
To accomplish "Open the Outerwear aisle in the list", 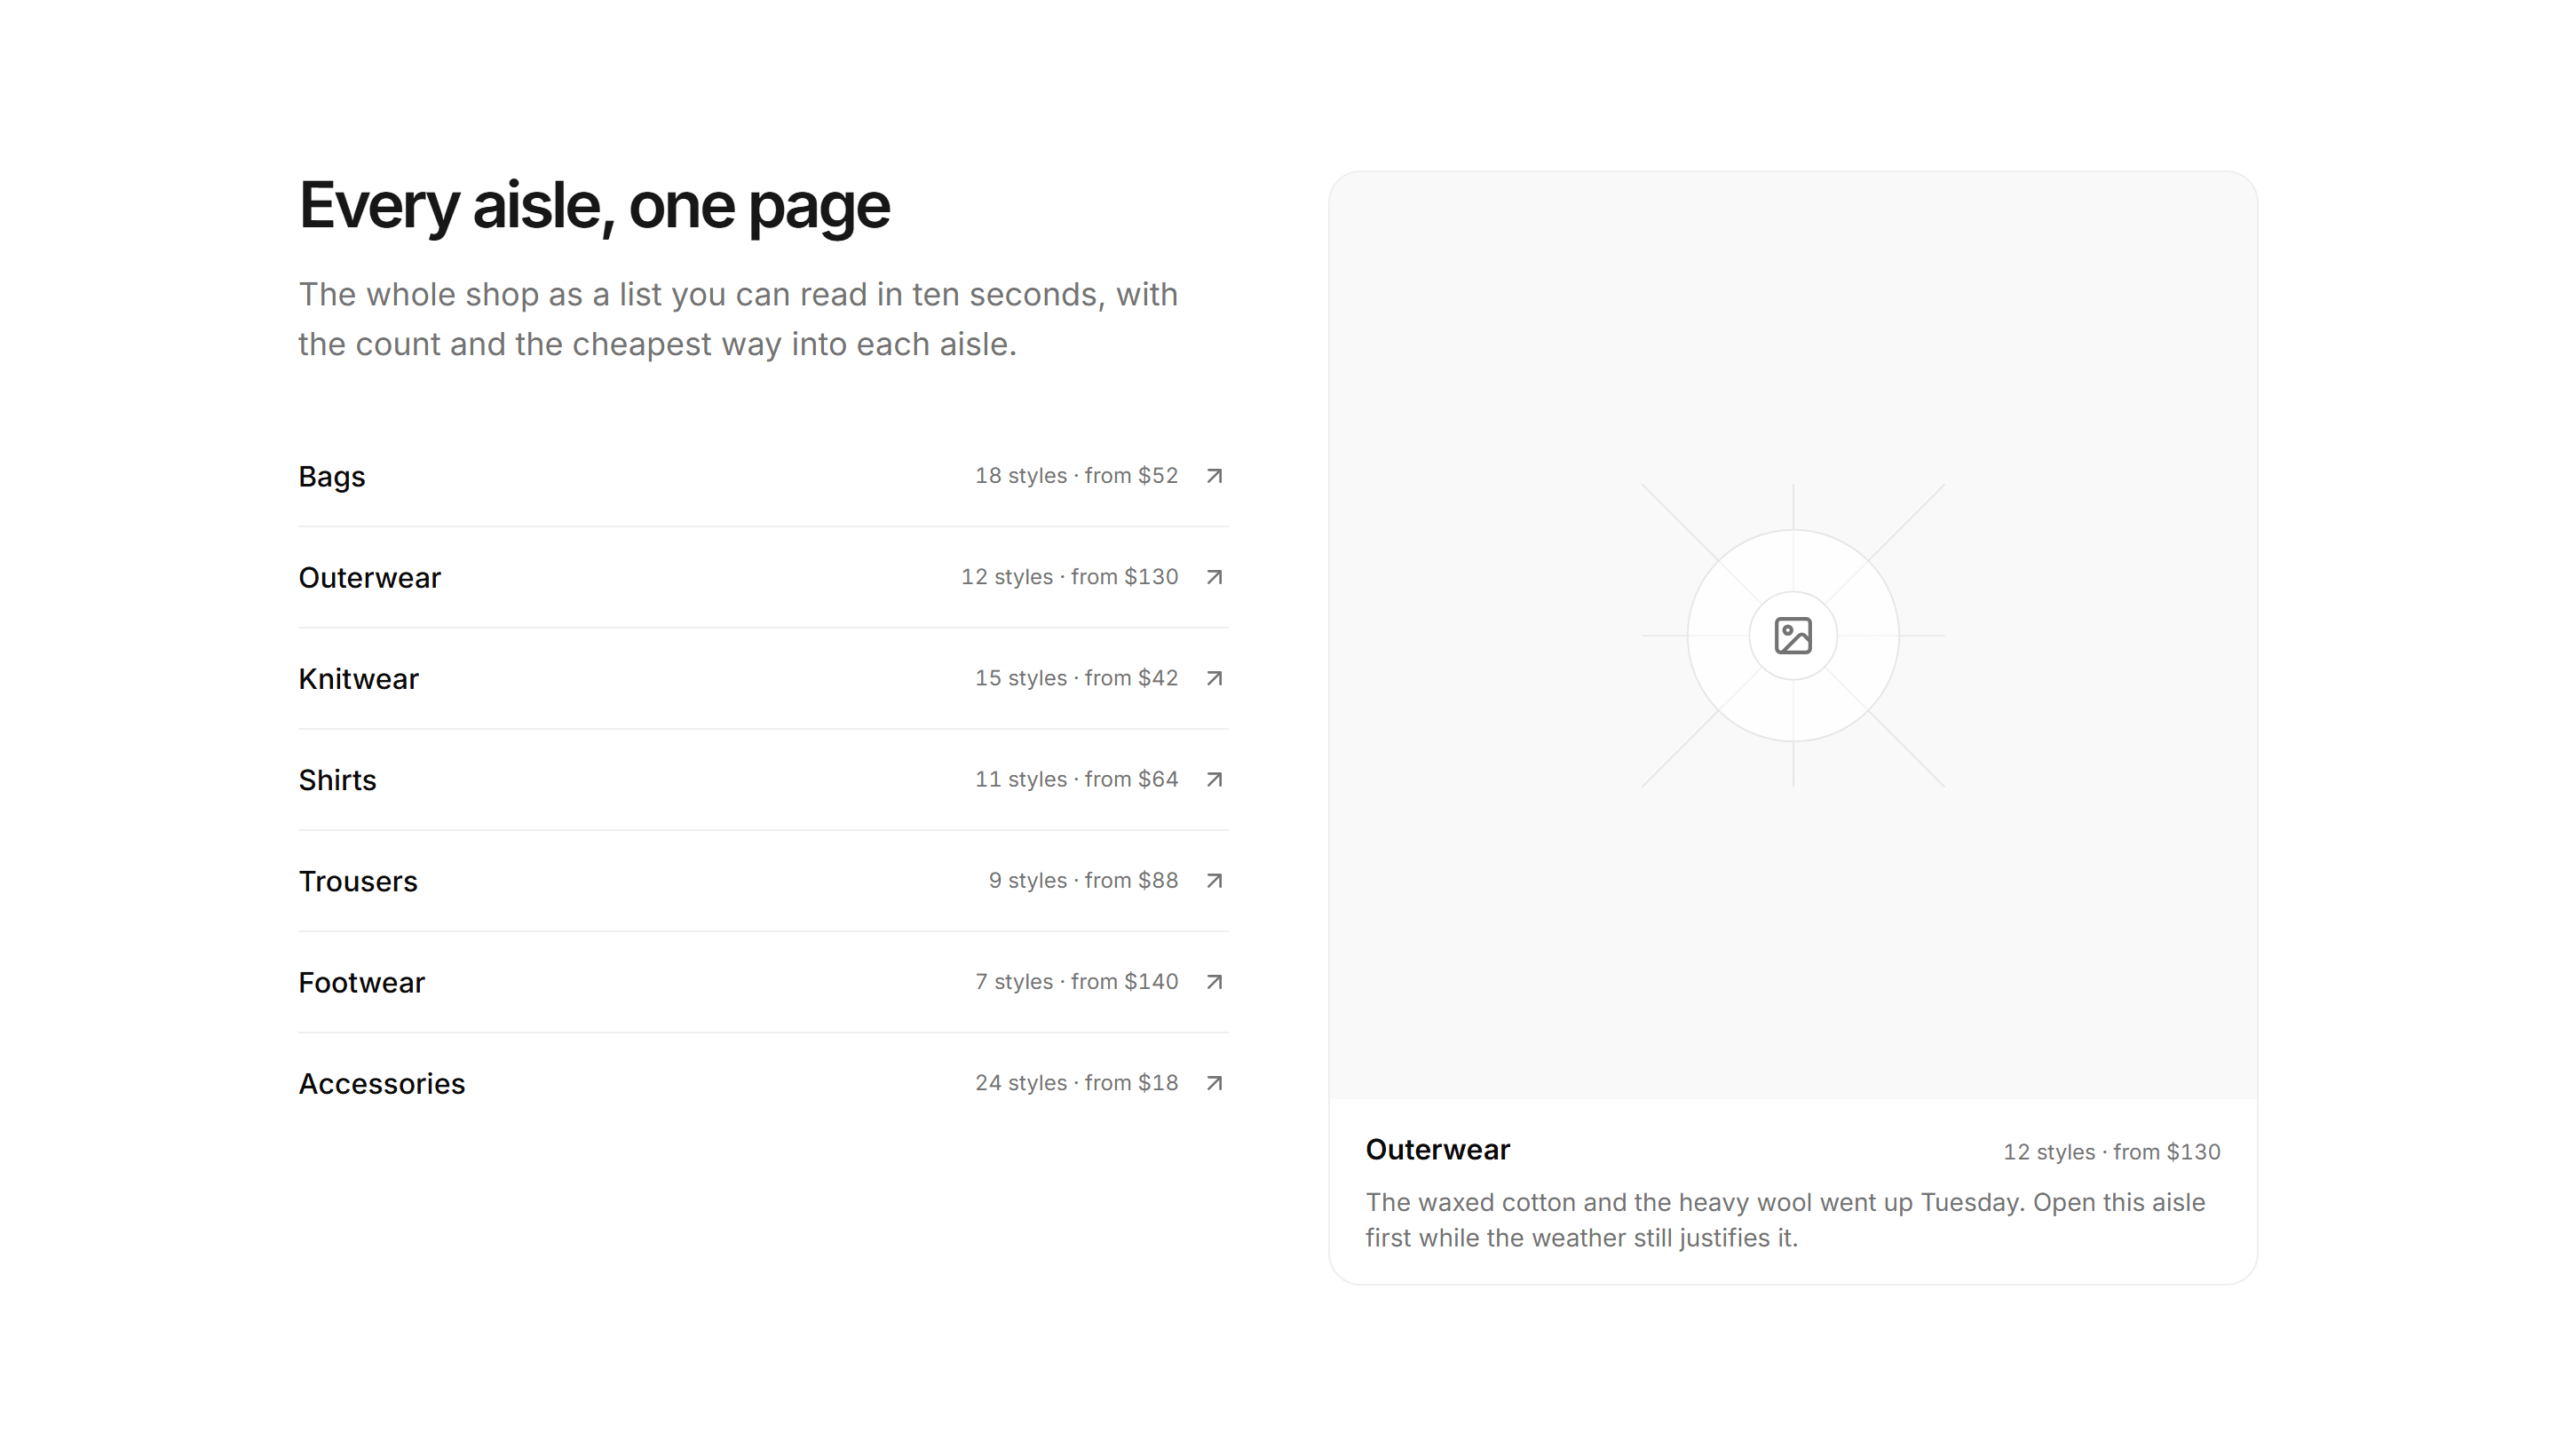I will click(763, 577).
